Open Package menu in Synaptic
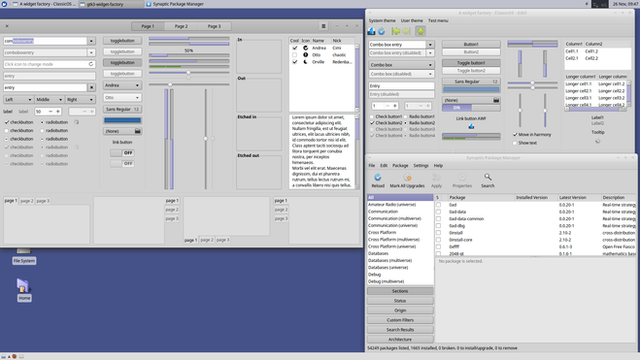 click(400, 165)
